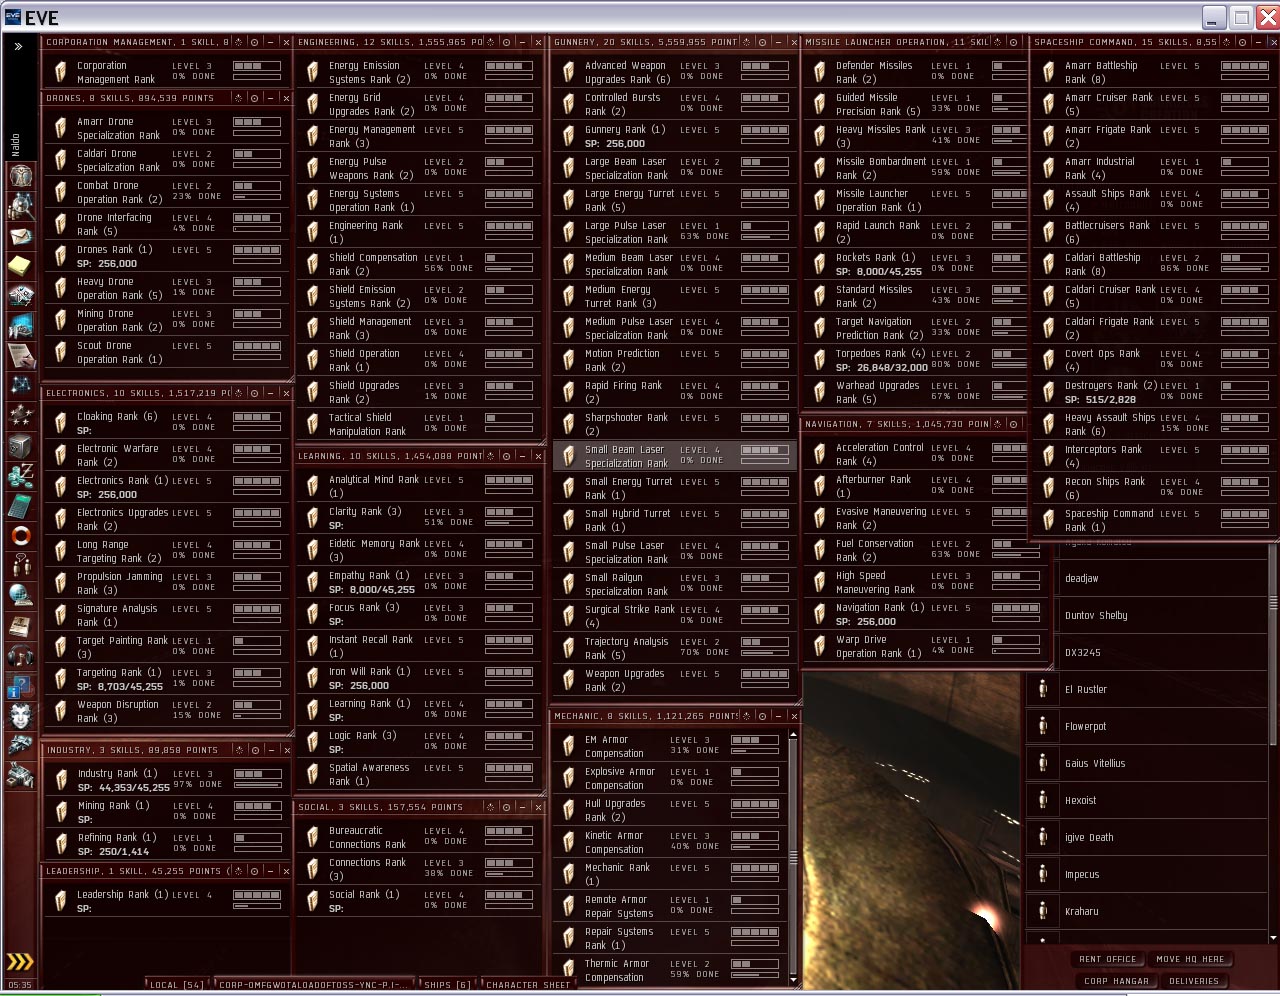Image resolution: width=1280 pixels, height=996 pixels.
Task: Click the yellow triple-chevron icon at sidebar bottom
Action: click(x=20, y=962)
